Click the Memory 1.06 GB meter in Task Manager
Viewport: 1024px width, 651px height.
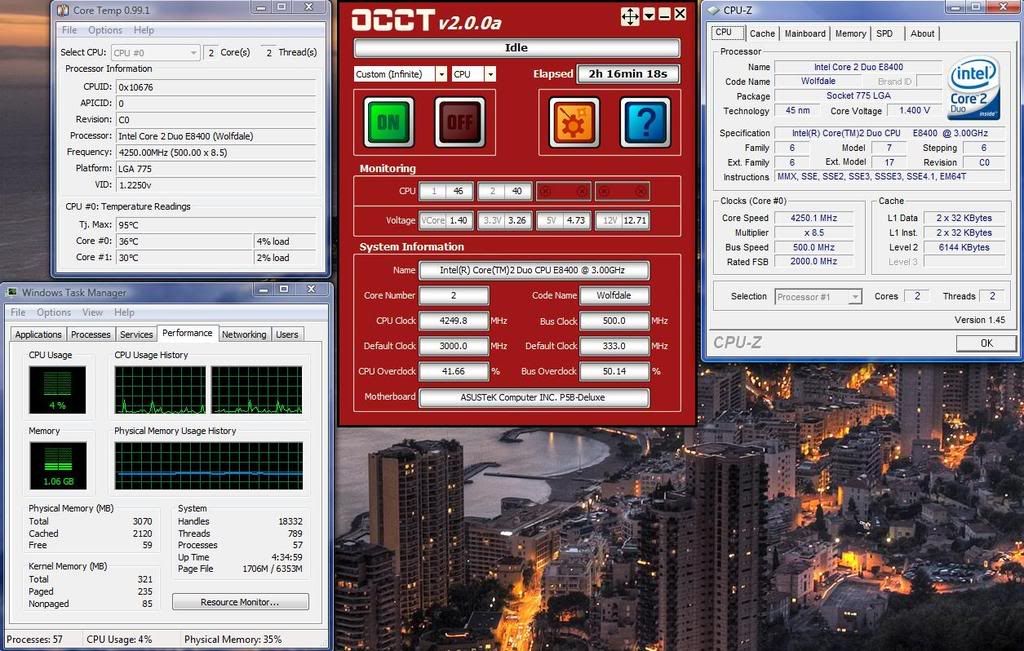pyautogui.click(x=57, y=466)
